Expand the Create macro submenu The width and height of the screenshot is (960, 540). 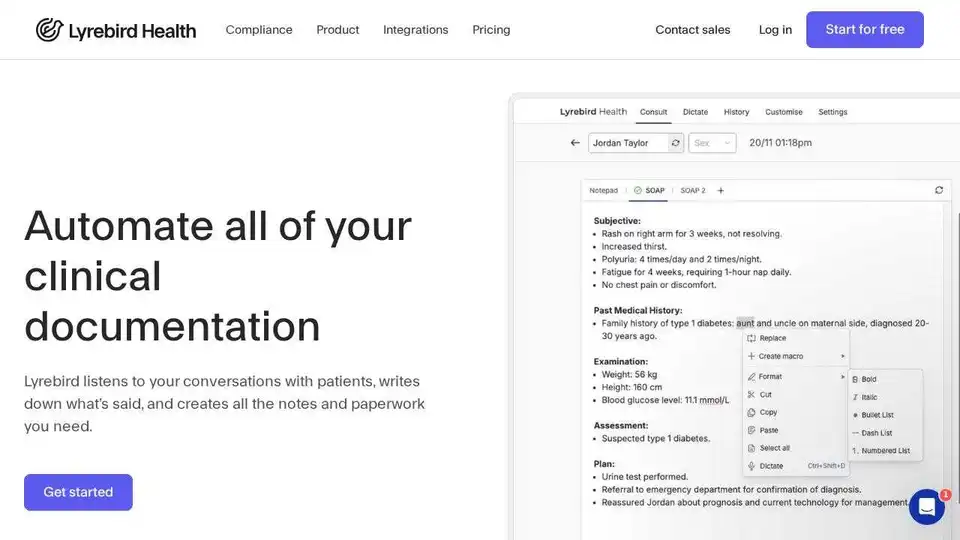(x=795, y=356)
